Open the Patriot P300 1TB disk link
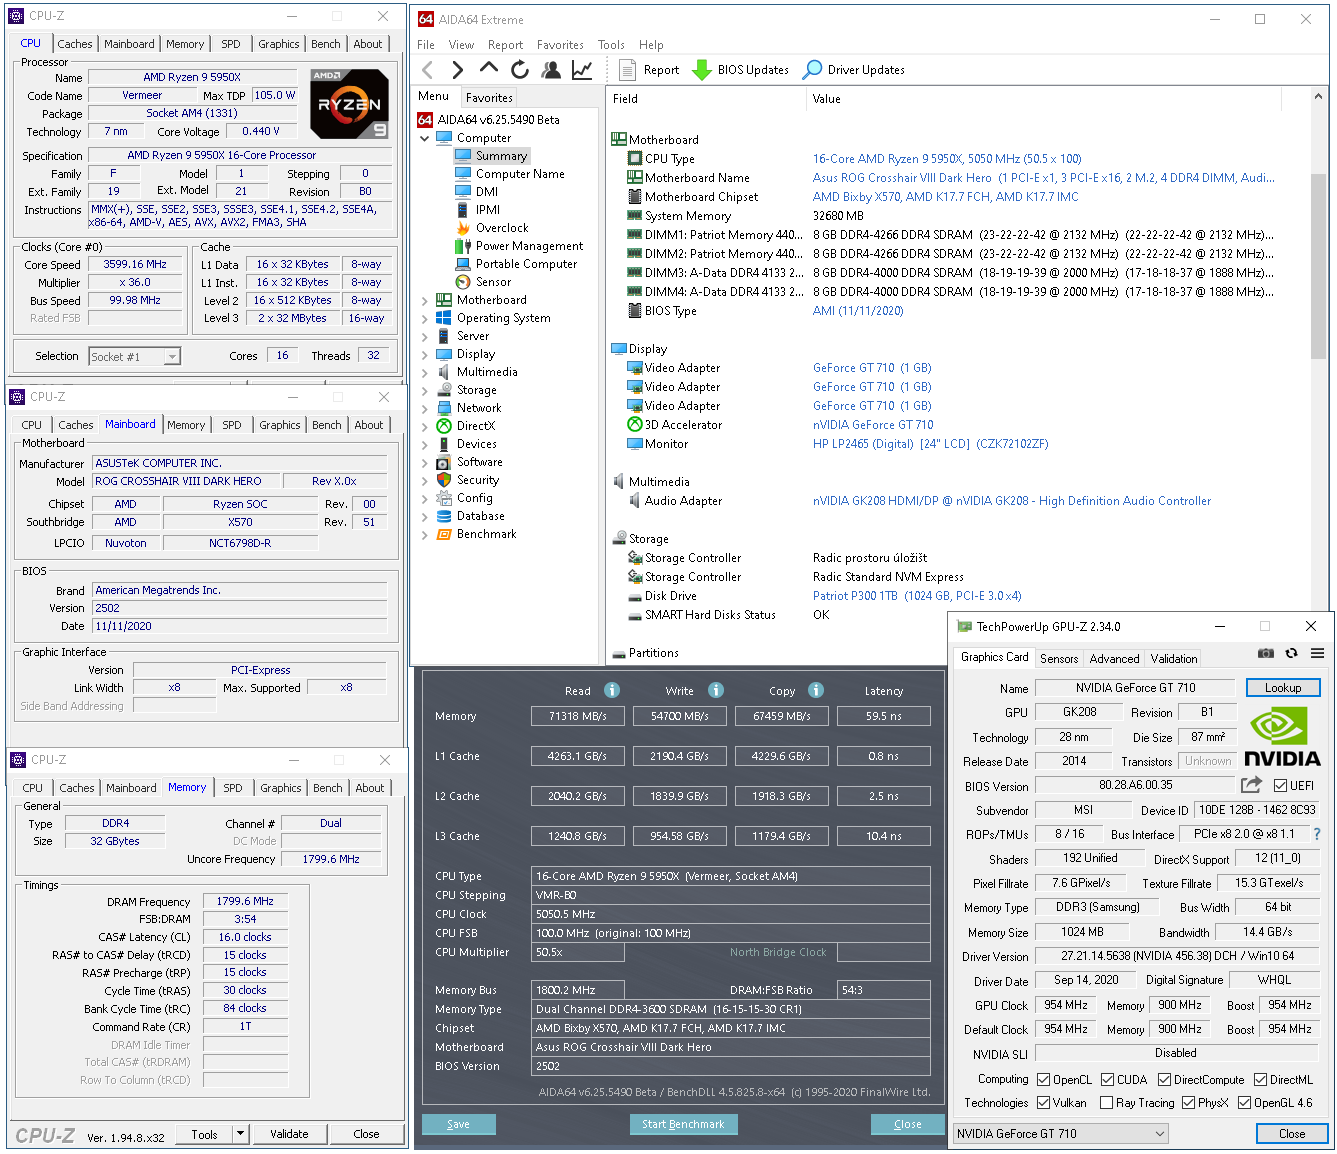Screen dimensions: 1337x1154 pyautogui.click(x=917, y=596)
